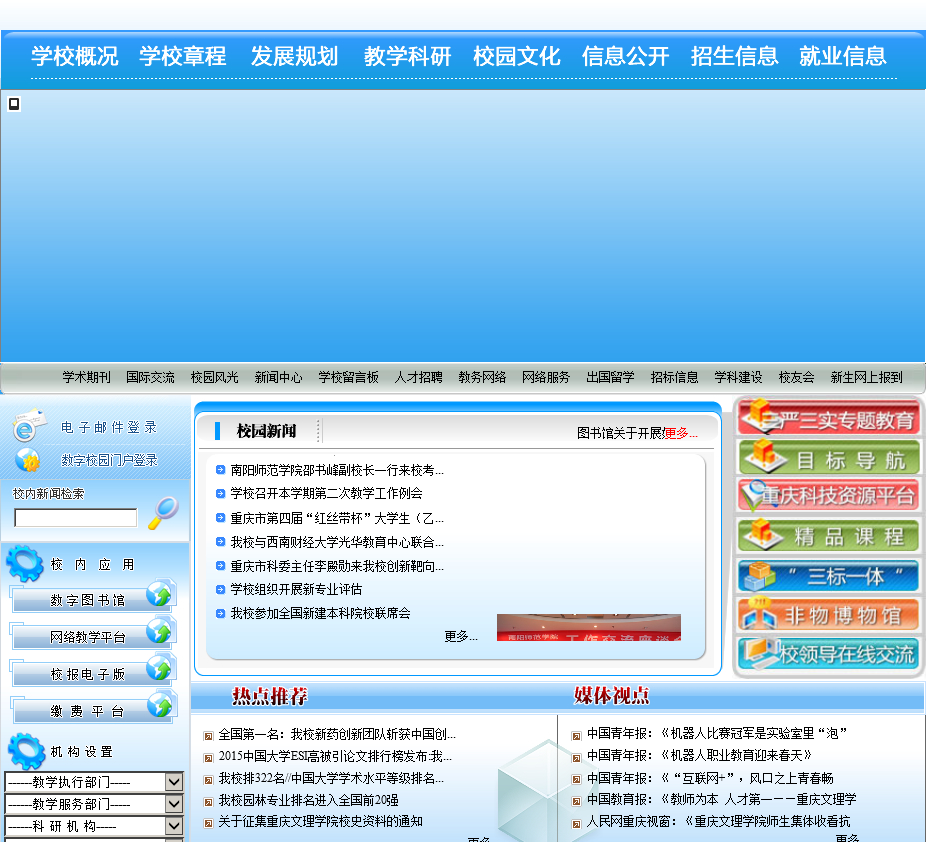Open the 非物博物馆 orange banner
Screen dimensions: 926x842
pyautogui.click(x=829, y=614)
